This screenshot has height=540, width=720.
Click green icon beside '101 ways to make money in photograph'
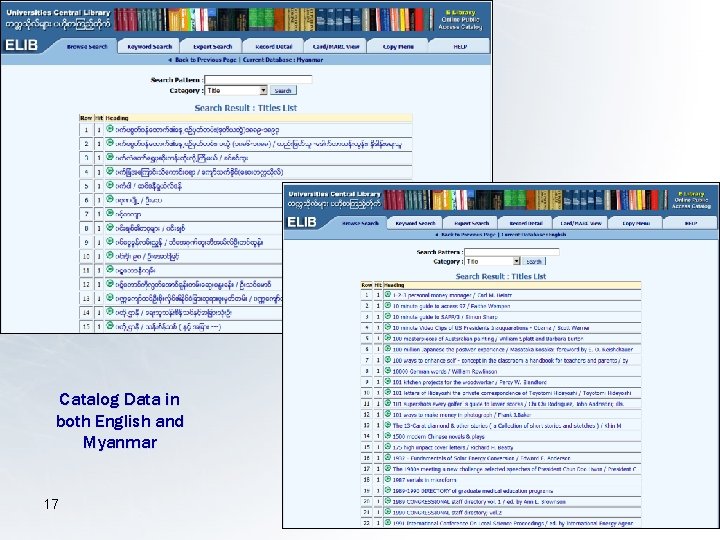pyautogui.click(x=388, y=414)
